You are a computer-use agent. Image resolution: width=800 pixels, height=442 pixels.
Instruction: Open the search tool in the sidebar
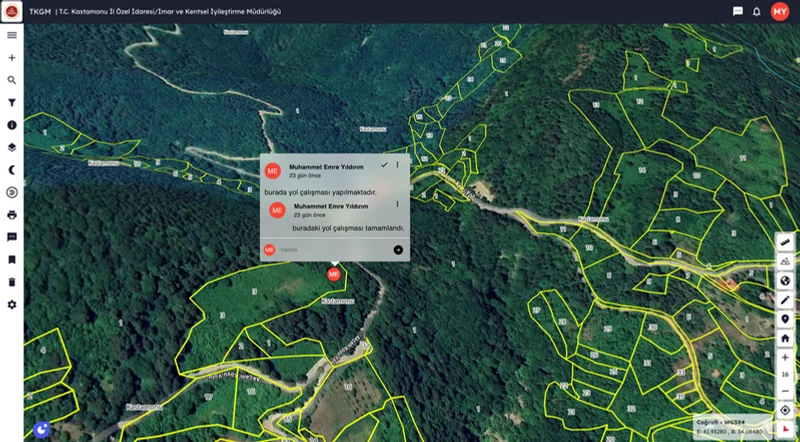[x=12, y=80]
